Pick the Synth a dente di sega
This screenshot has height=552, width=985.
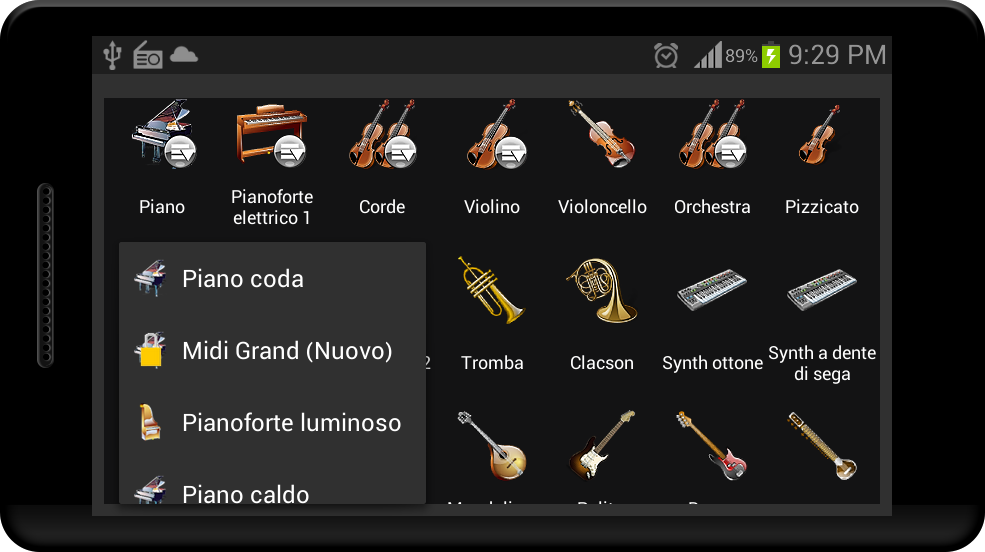tap(822, 290)
